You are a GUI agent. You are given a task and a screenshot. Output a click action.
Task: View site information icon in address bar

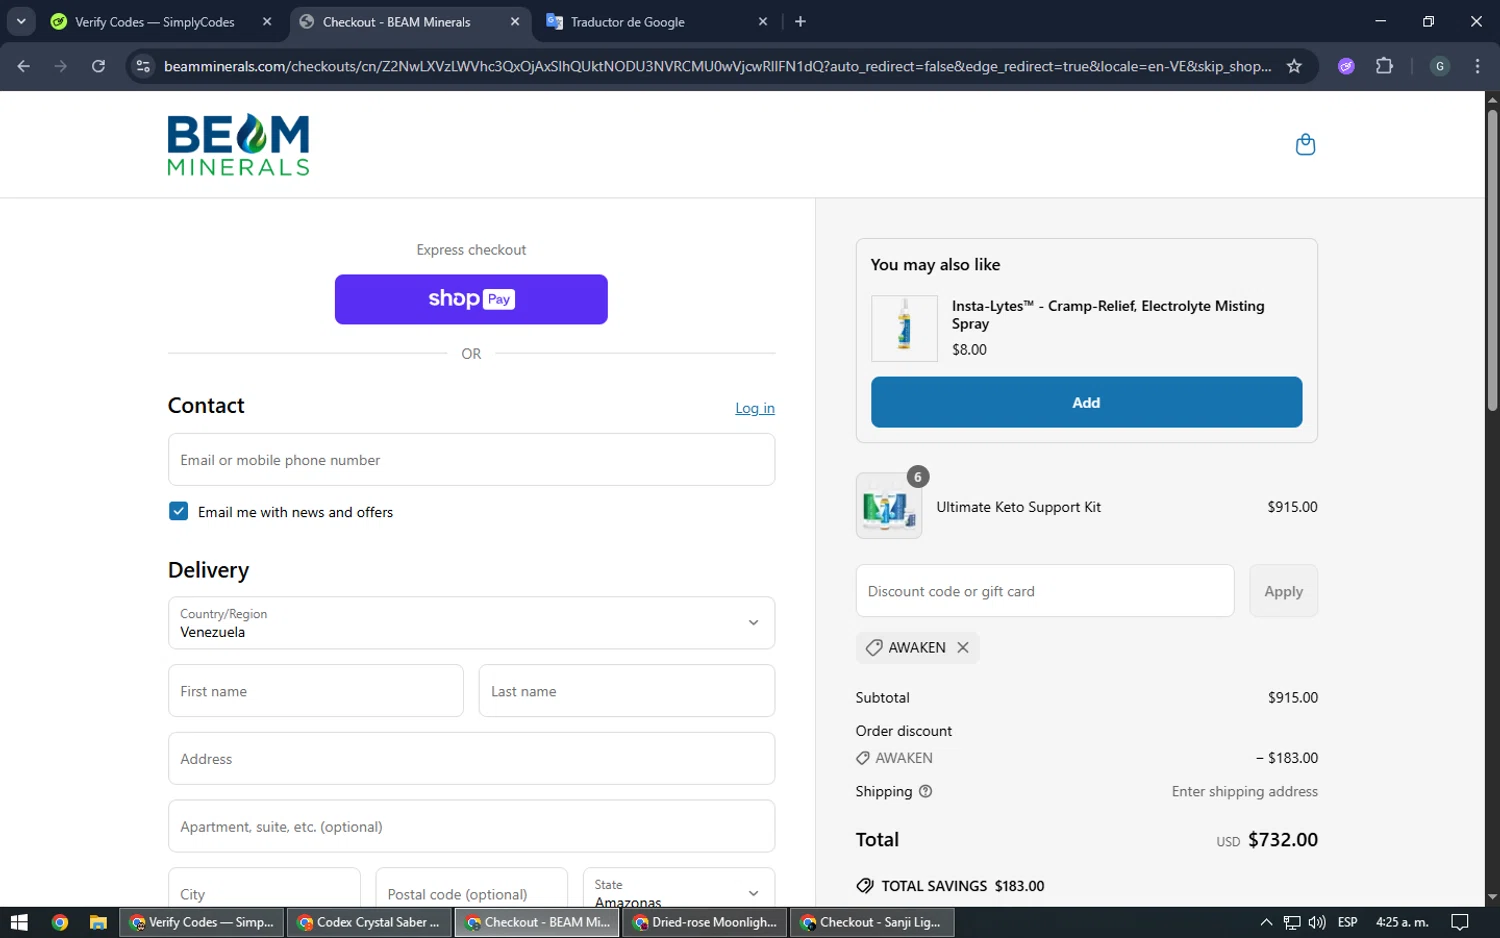coord(143,66)
